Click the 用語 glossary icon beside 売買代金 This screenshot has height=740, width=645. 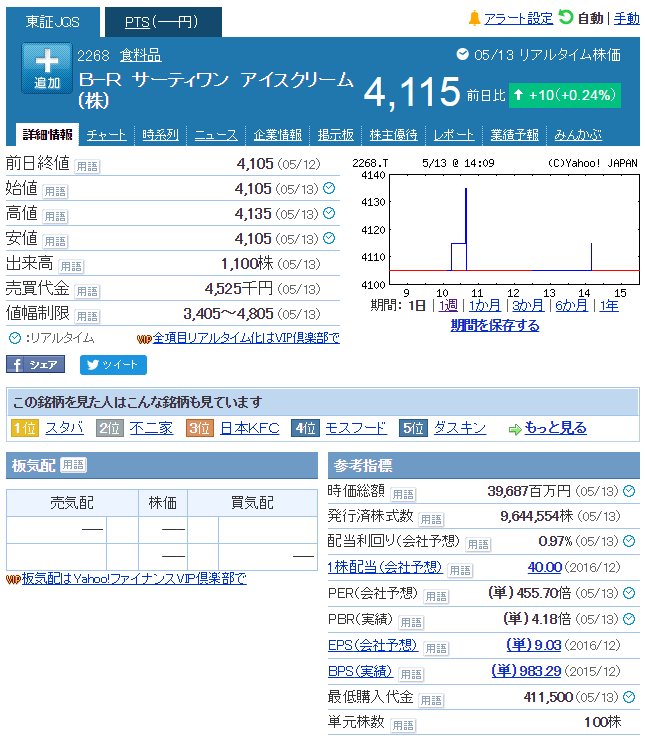87,292
